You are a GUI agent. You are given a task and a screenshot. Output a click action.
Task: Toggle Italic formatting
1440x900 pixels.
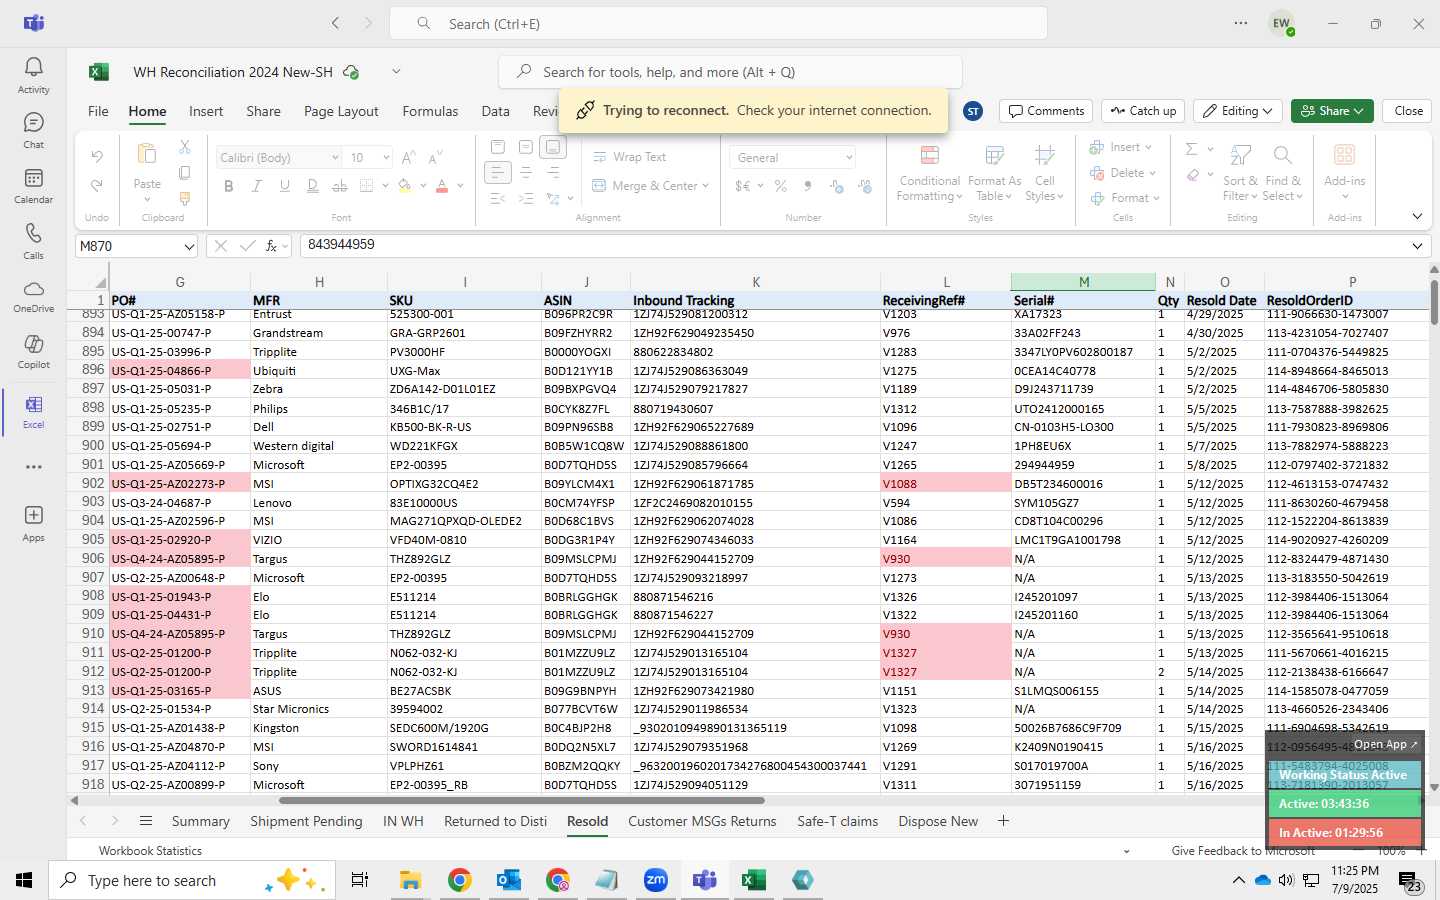[x=257, y=186]
